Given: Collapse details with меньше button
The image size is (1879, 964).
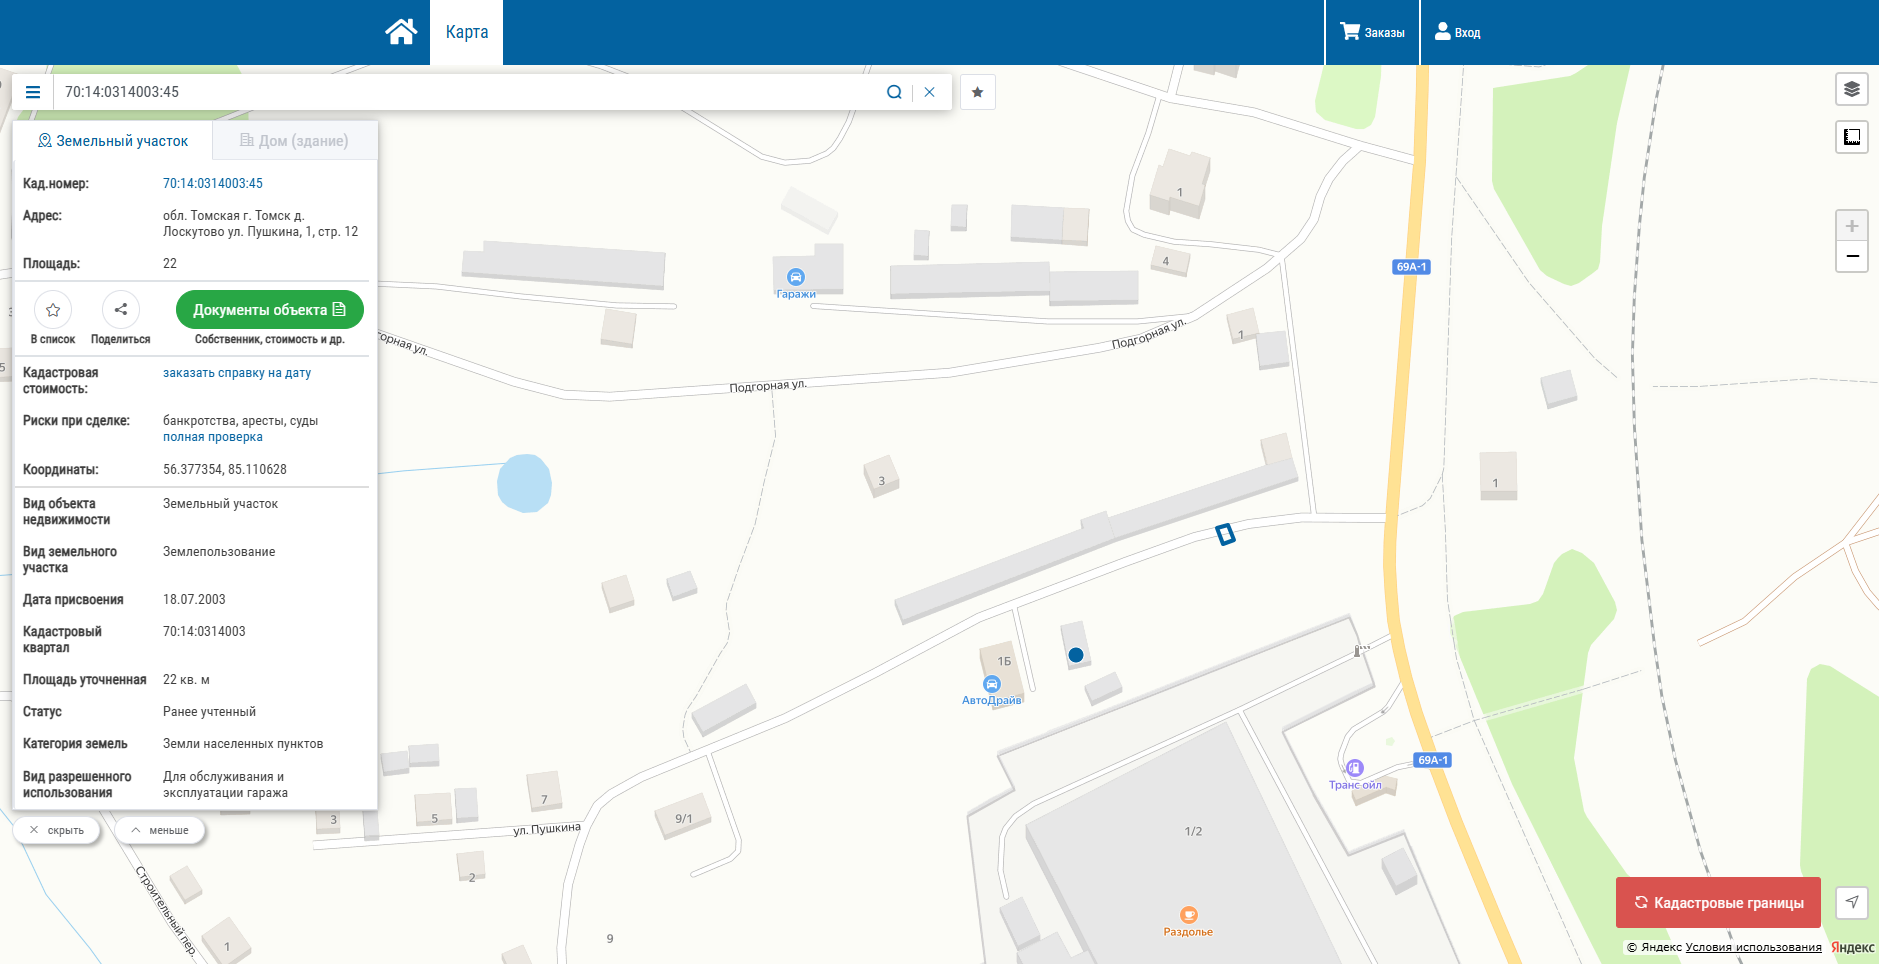Looking at the screenshot, I should point(160,830).
